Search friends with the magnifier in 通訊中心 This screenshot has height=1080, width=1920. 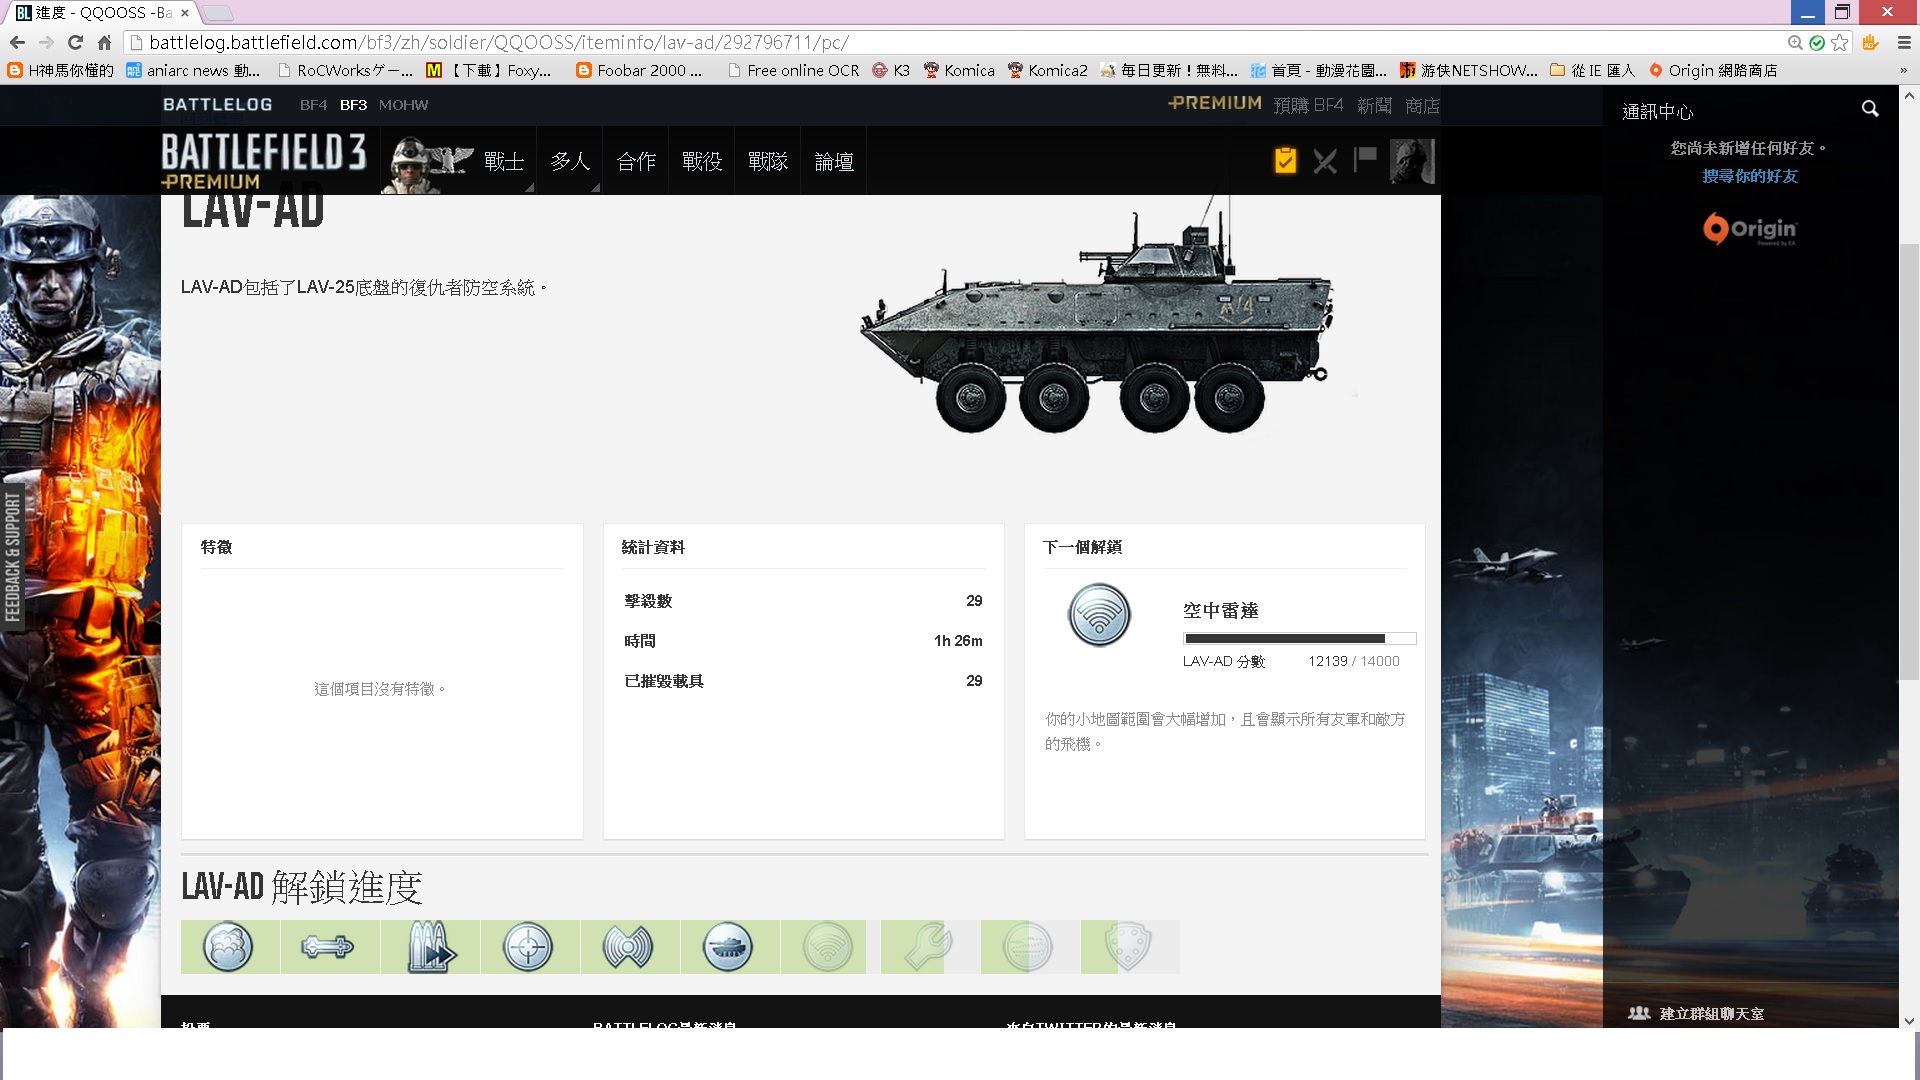point(1870,109)
